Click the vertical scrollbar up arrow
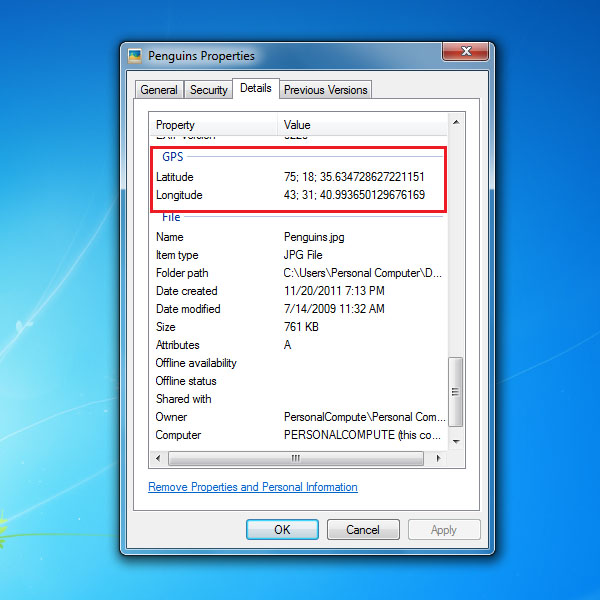Image resolution: width=600 pixels, height=600 pixels. point(456,122)
